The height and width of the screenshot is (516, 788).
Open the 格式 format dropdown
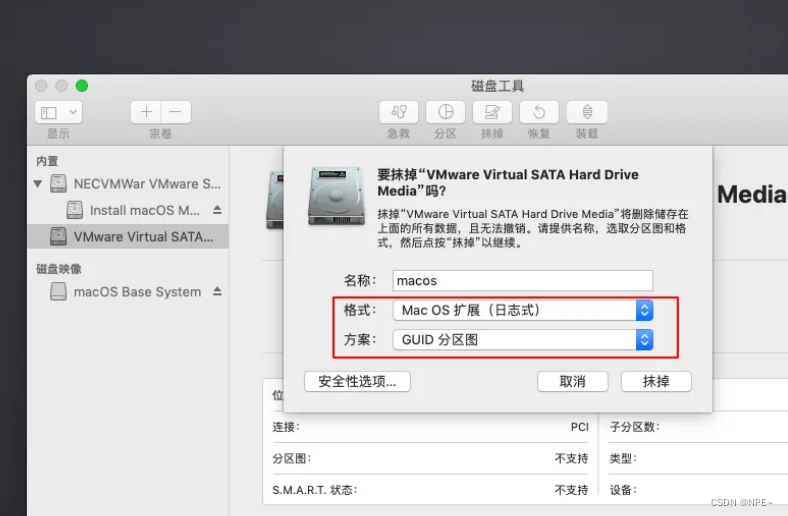(523, 310)
